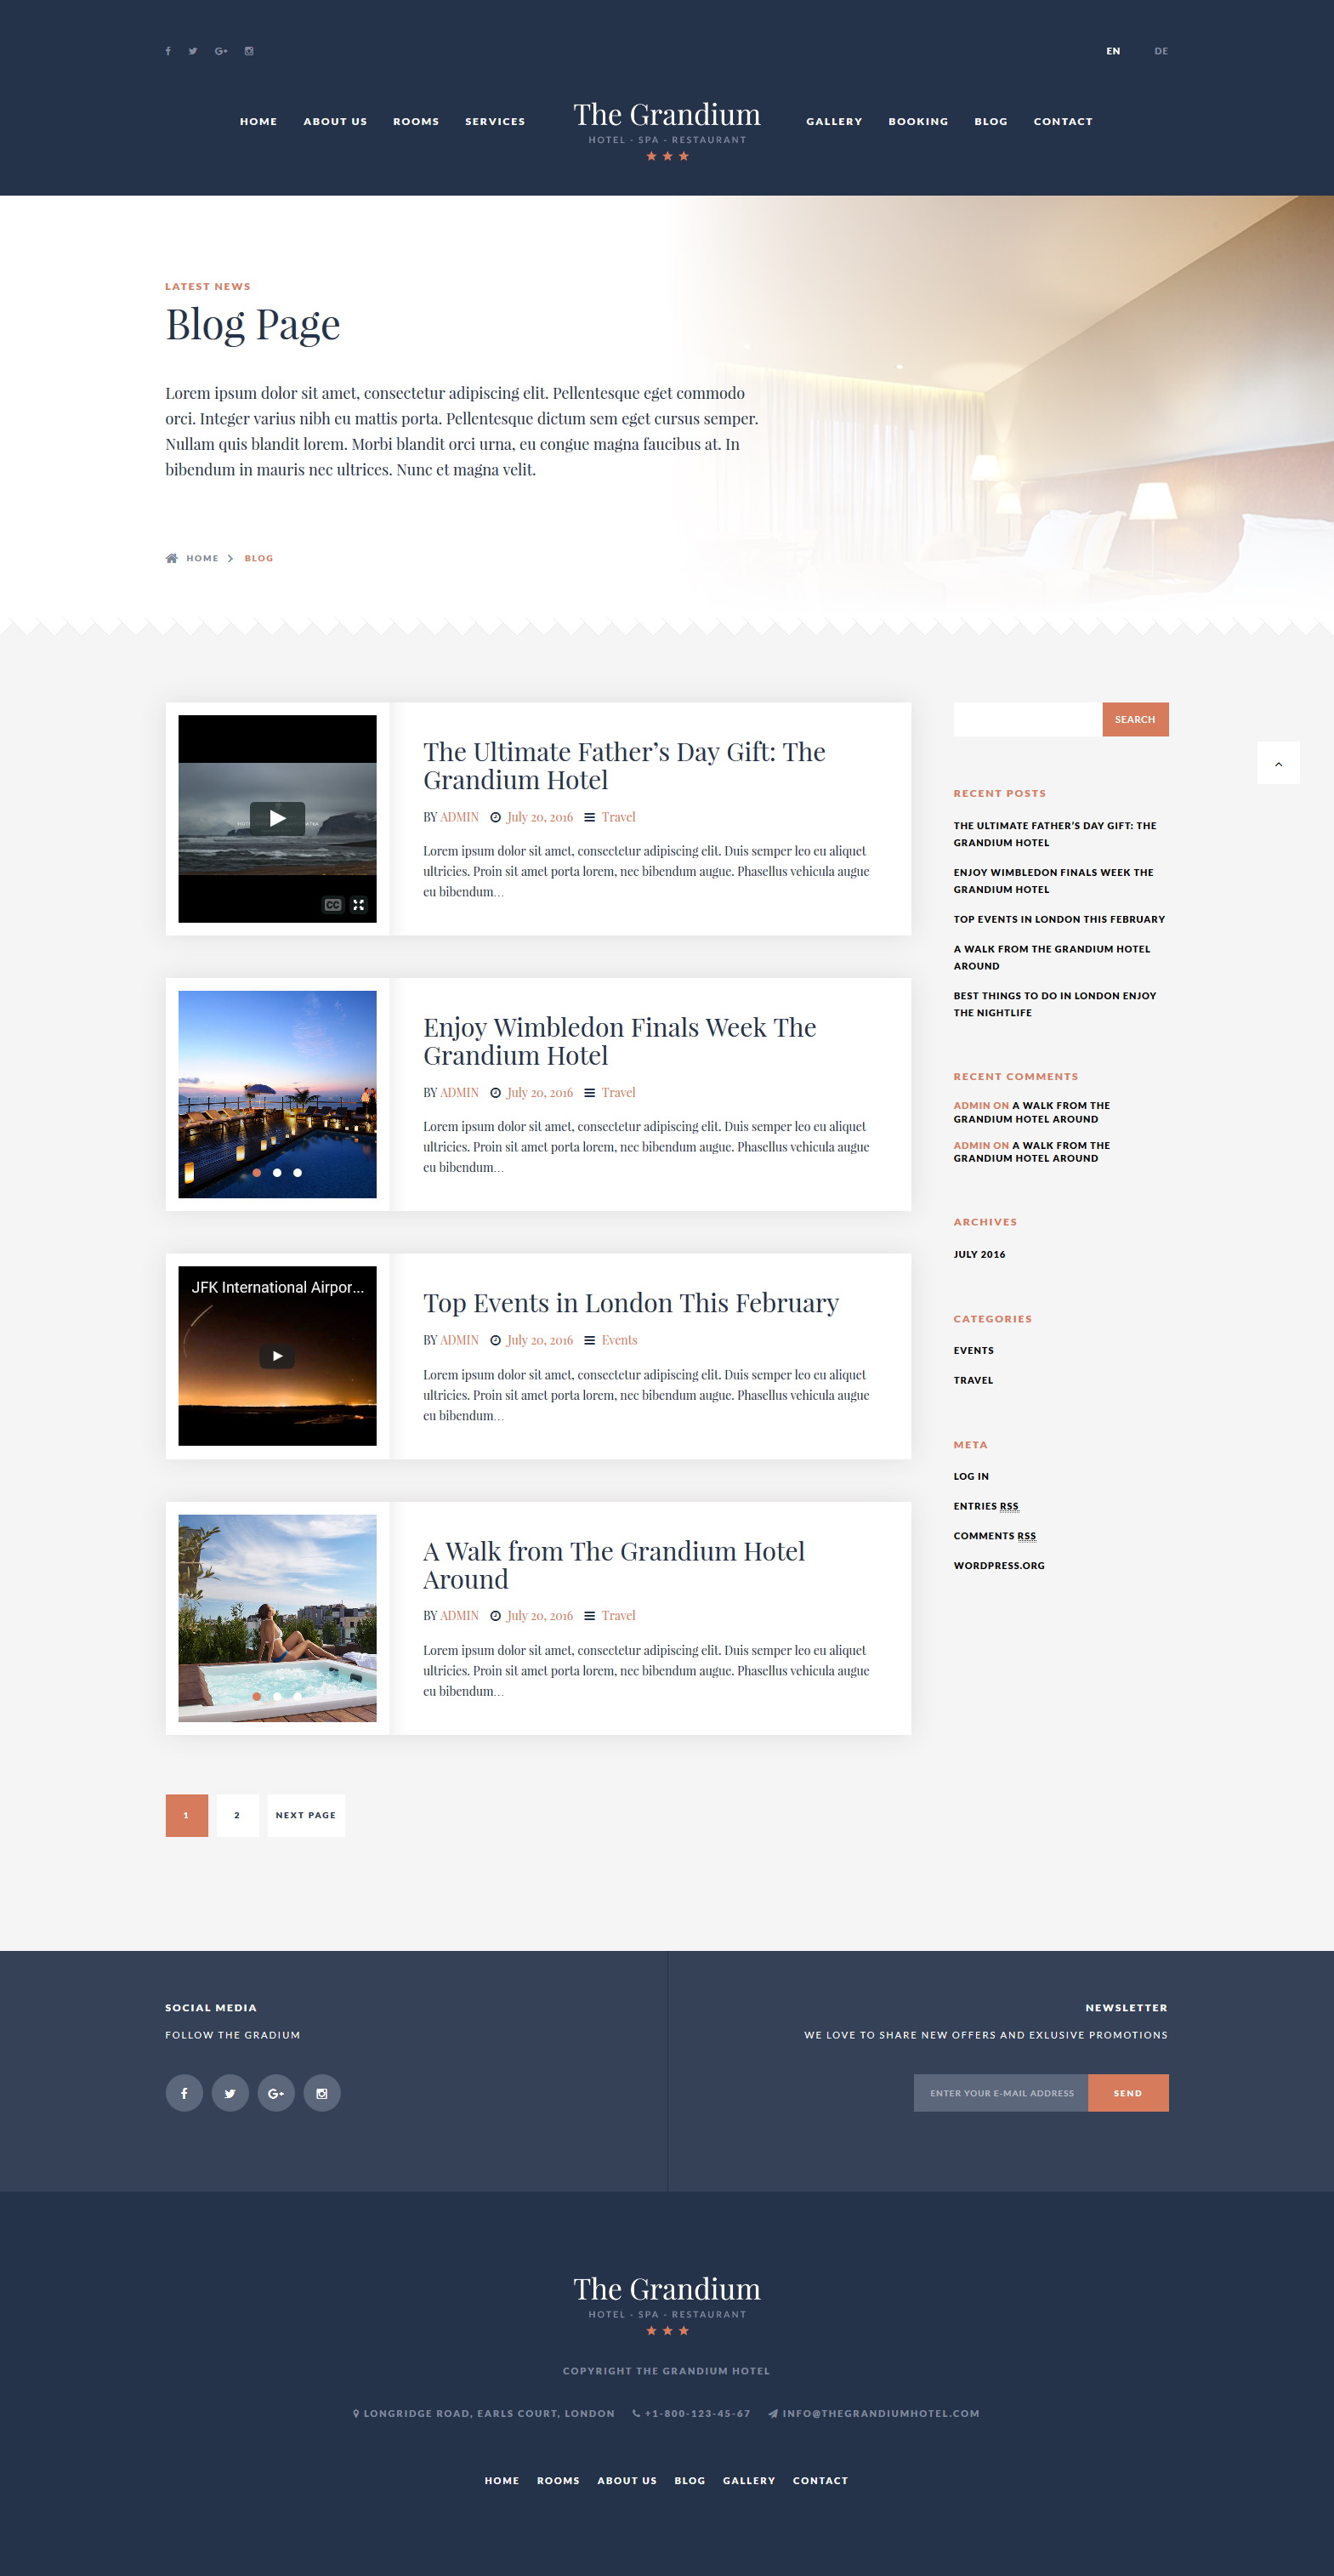Screen dimensions: 1334x2576
Task: Click the footer Twitter circle icon
Action: point(230,2093)
